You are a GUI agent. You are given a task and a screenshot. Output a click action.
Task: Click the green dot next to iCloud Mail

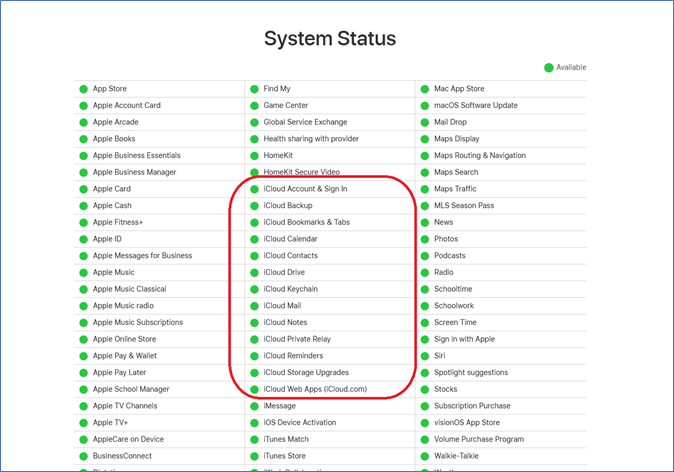(x=255, y=306)
